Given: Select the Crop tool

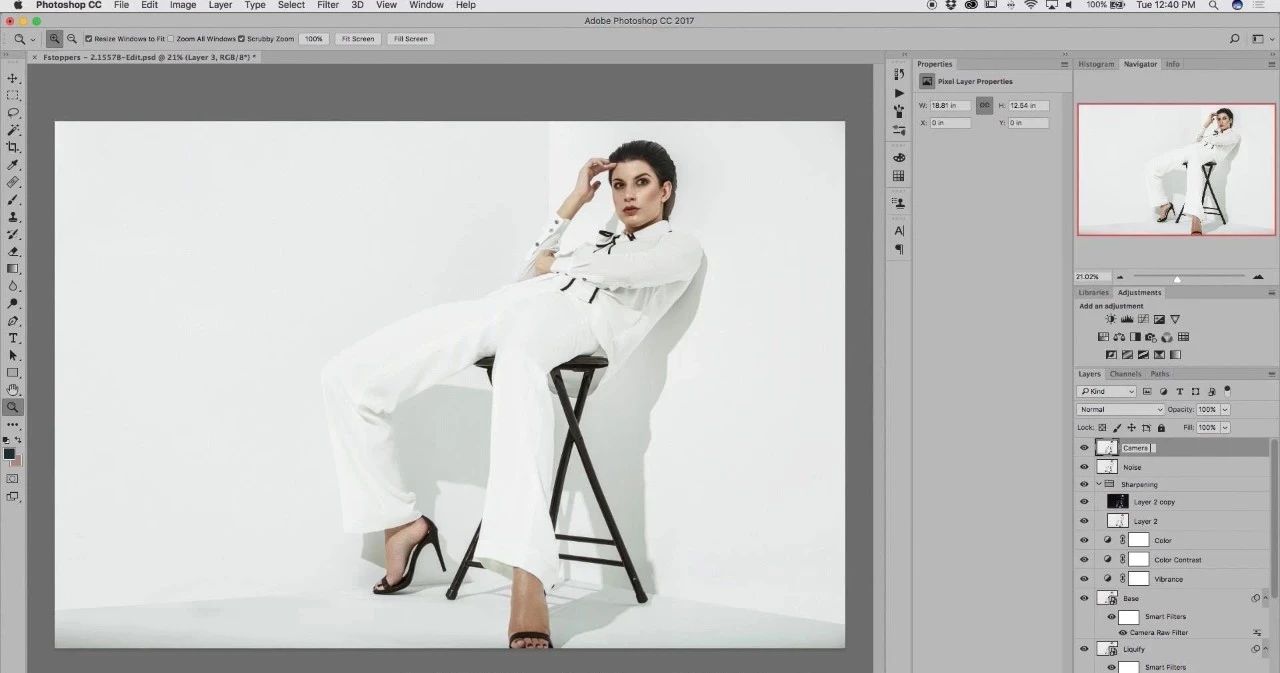Looking at the screenshot, I should (x=13, y=147).
